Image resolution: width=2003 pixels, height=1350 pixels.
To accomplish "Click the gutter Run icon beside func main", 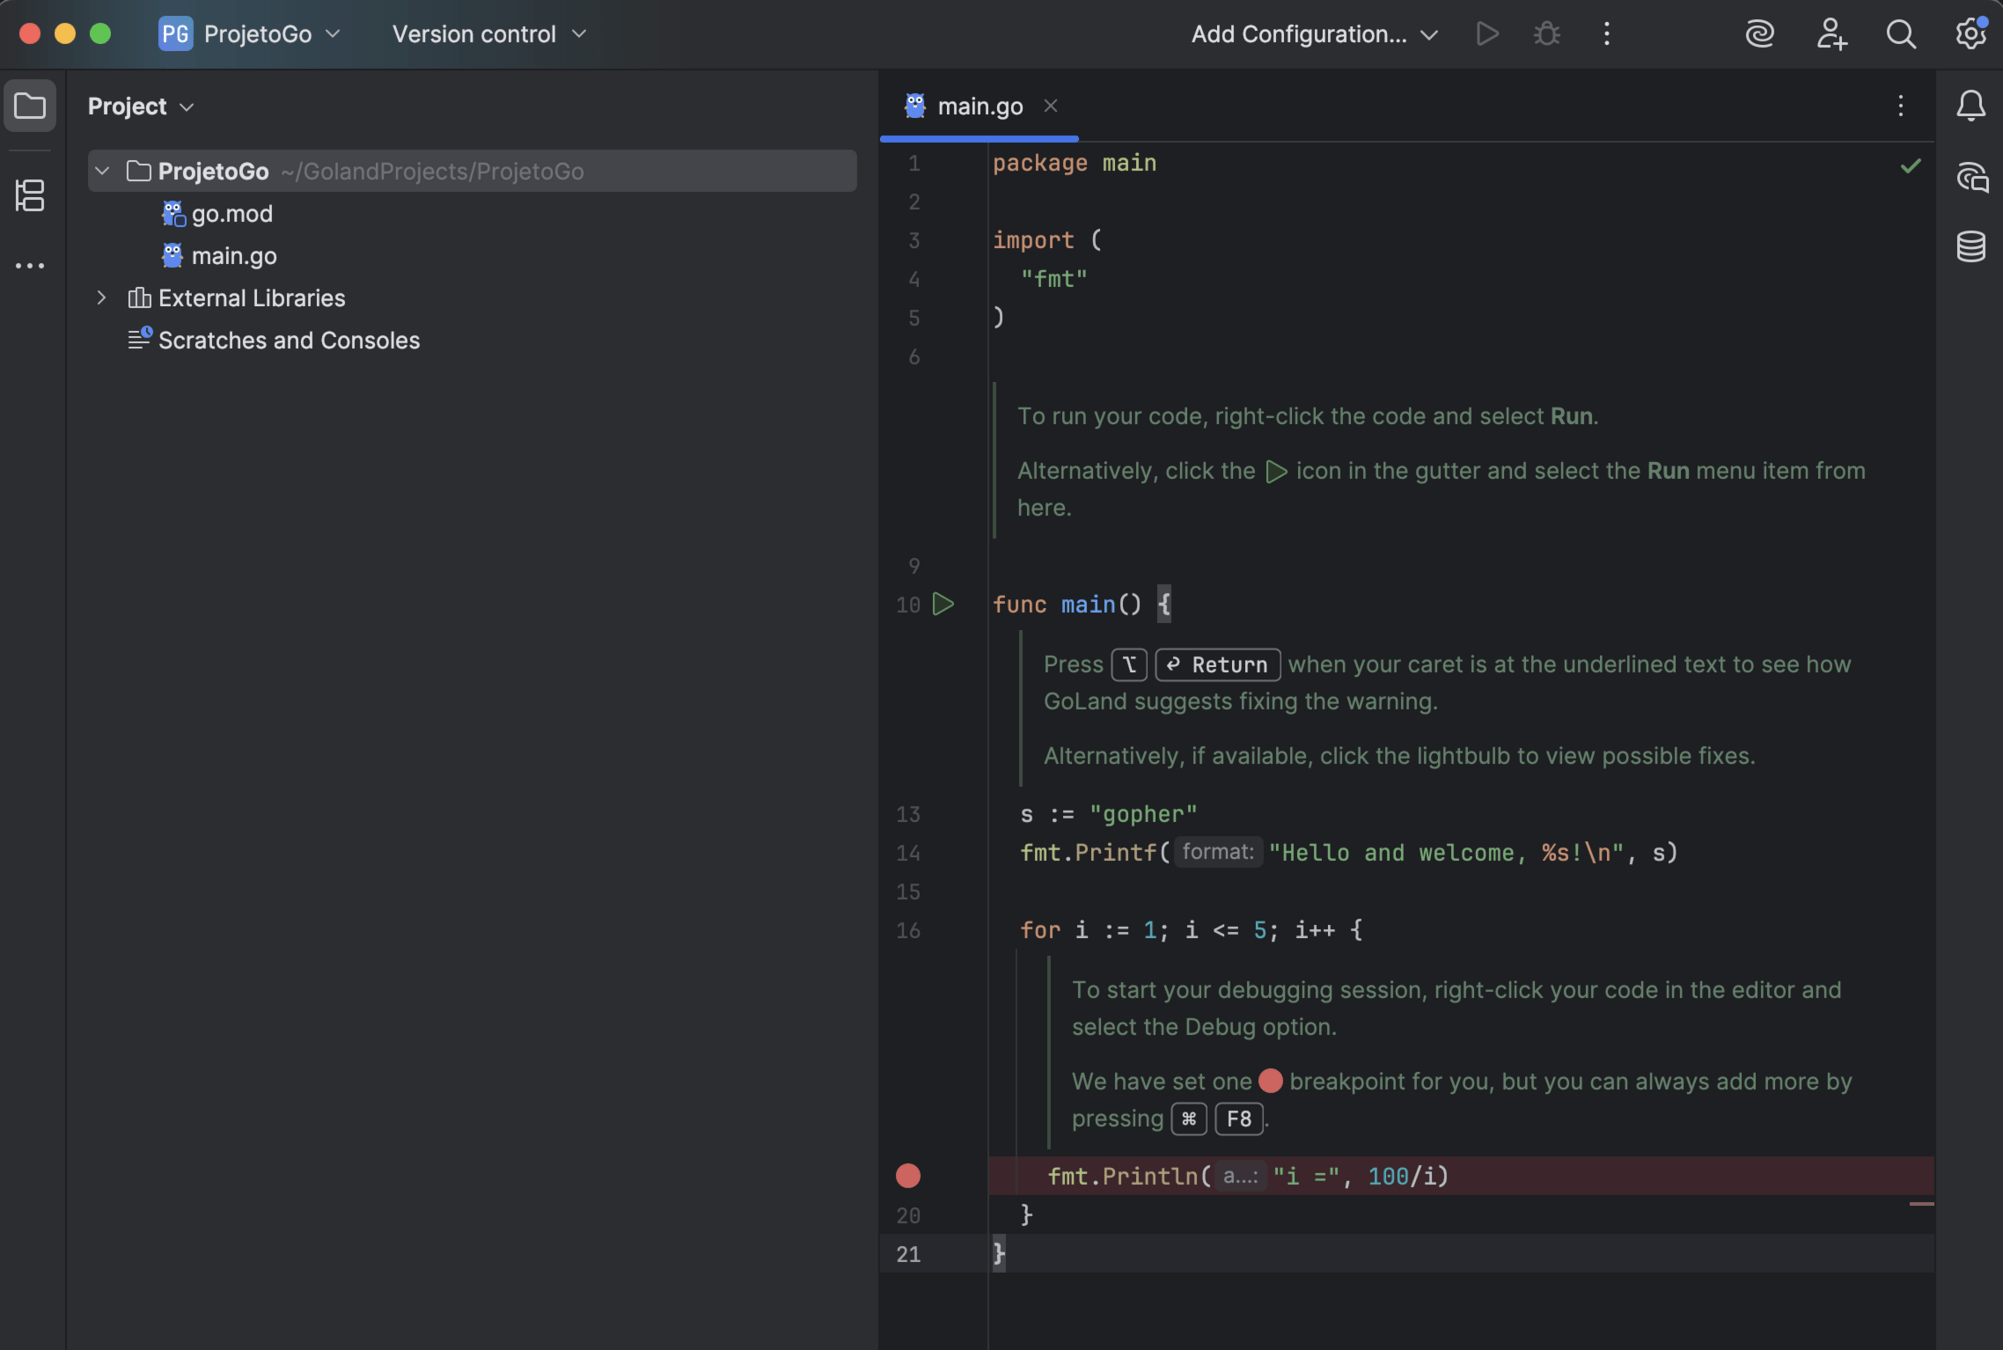I will click(x=943, y=604).
